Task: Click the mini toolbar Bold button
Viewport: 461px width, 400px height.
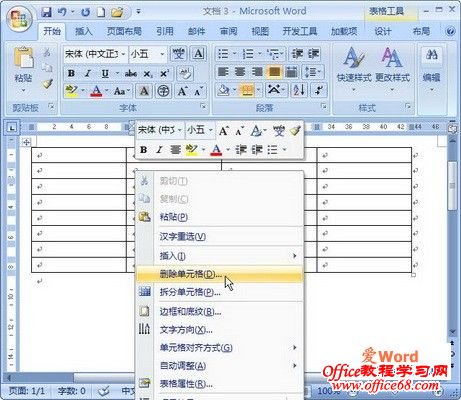Action: (144, 150)
